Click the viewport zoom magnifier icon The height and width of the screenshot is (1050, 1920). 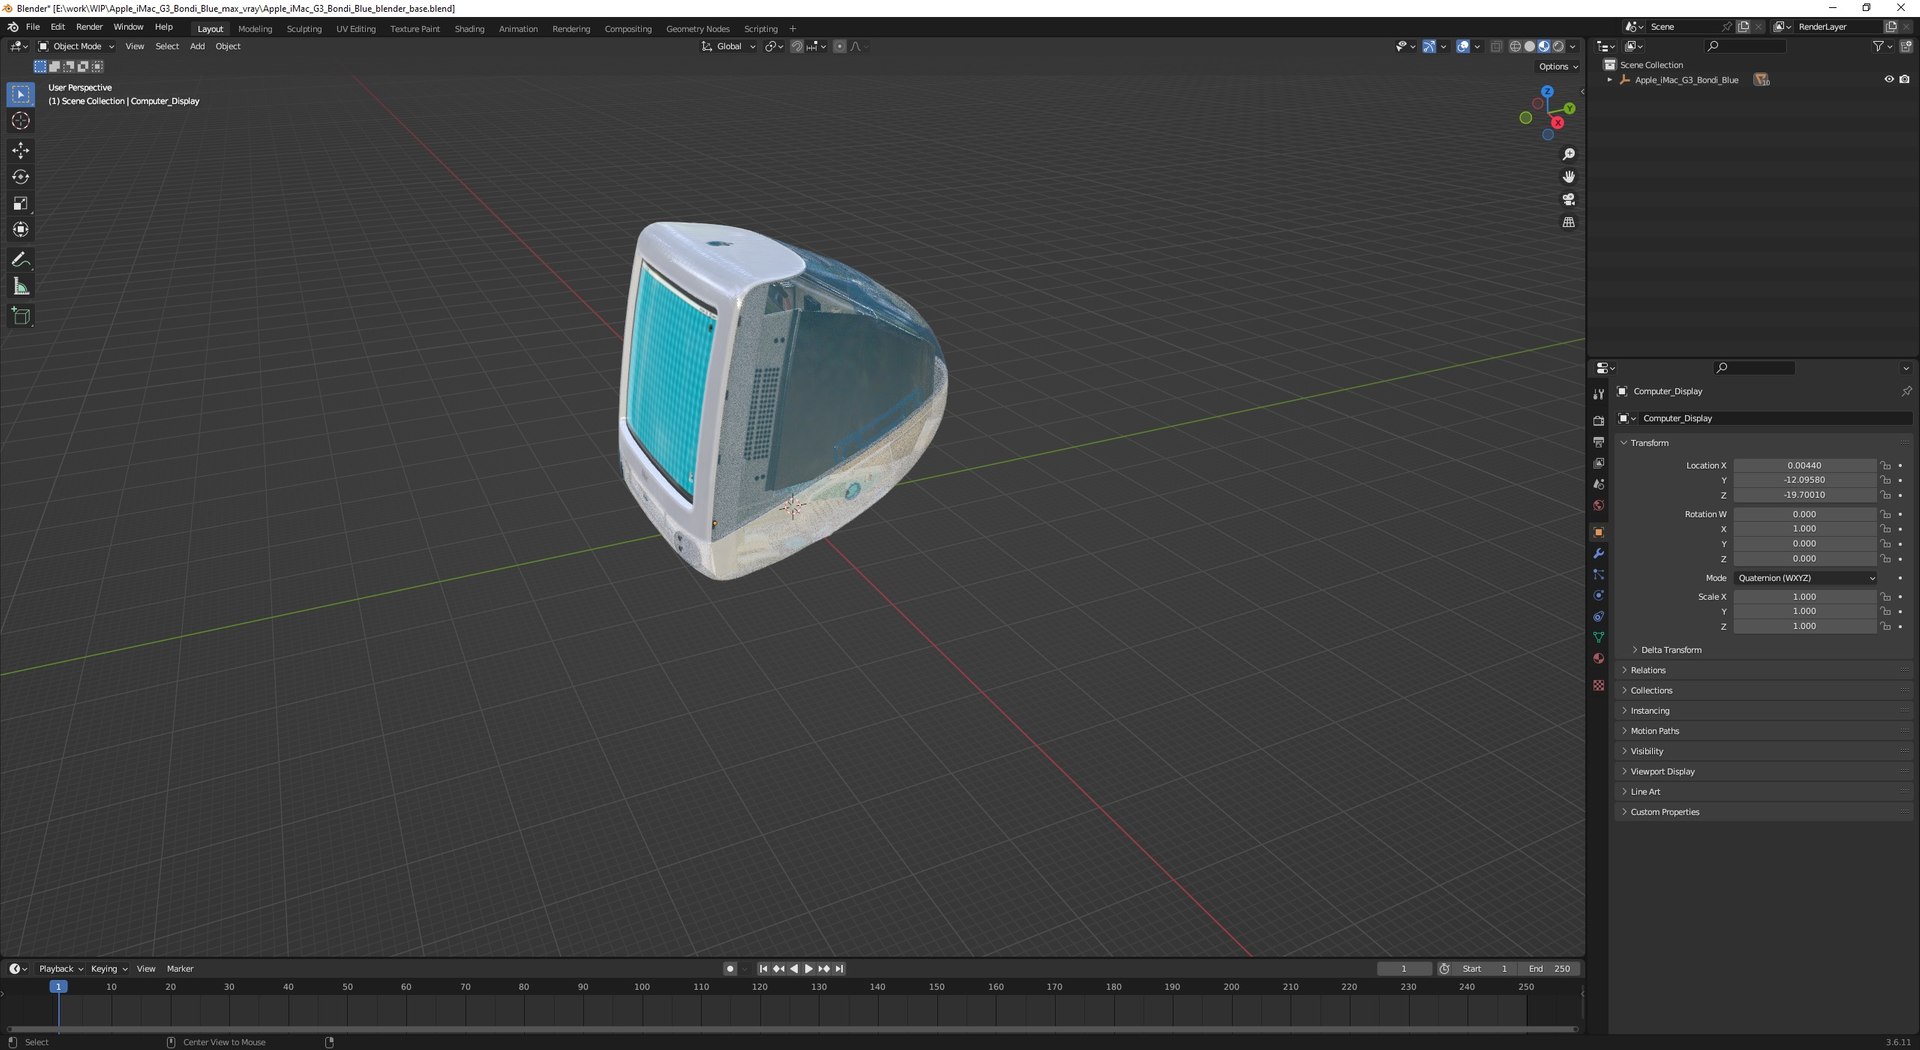(1568, 154)
